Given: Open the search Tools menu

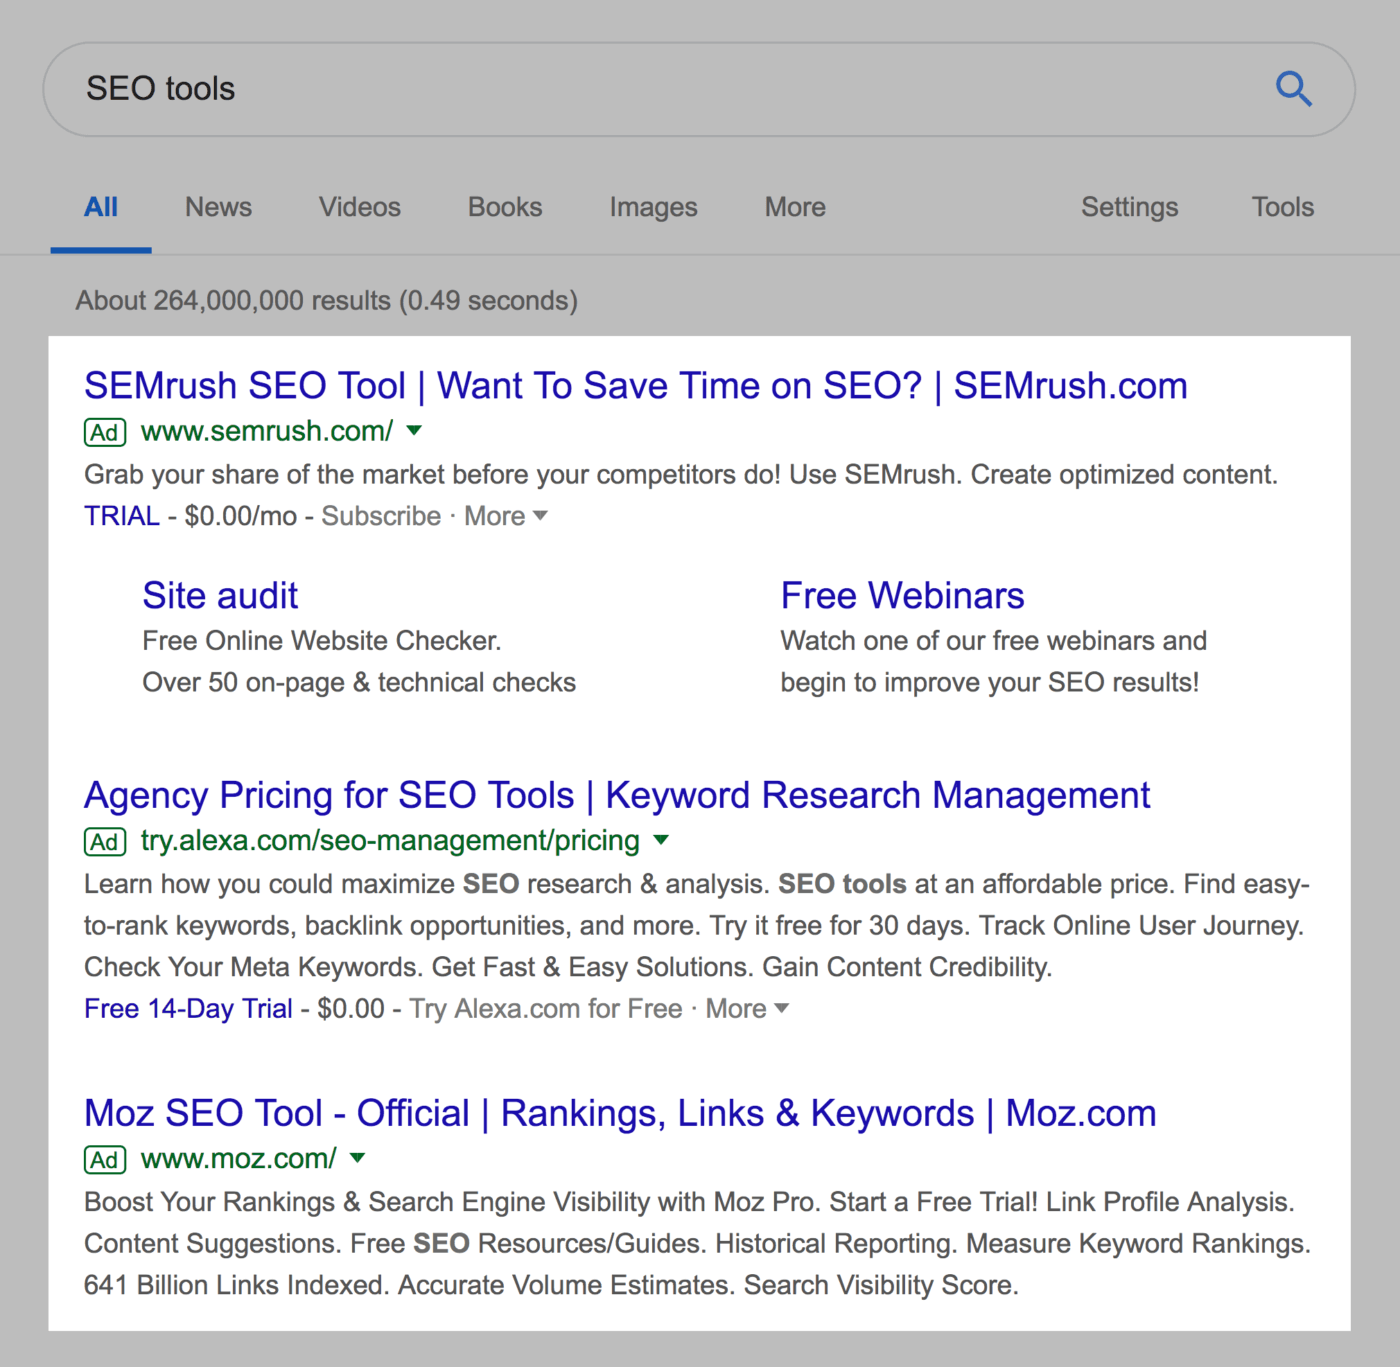Looking at the screenshot, I should [x=1282, y=207].
